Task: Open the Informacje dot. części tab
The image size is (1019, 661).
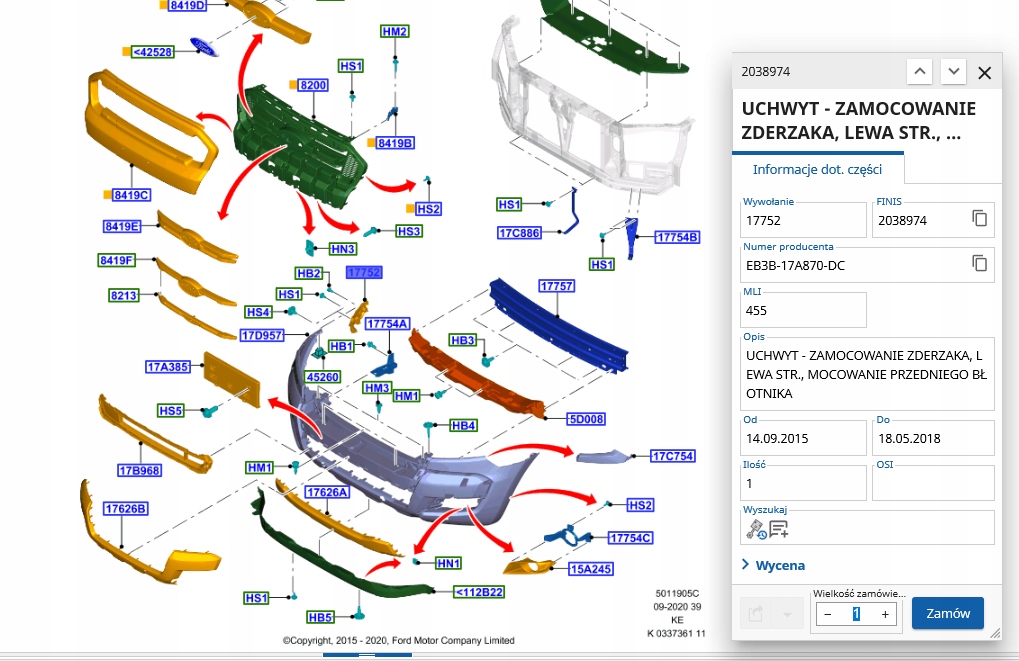Action: [x=817, y=170]
